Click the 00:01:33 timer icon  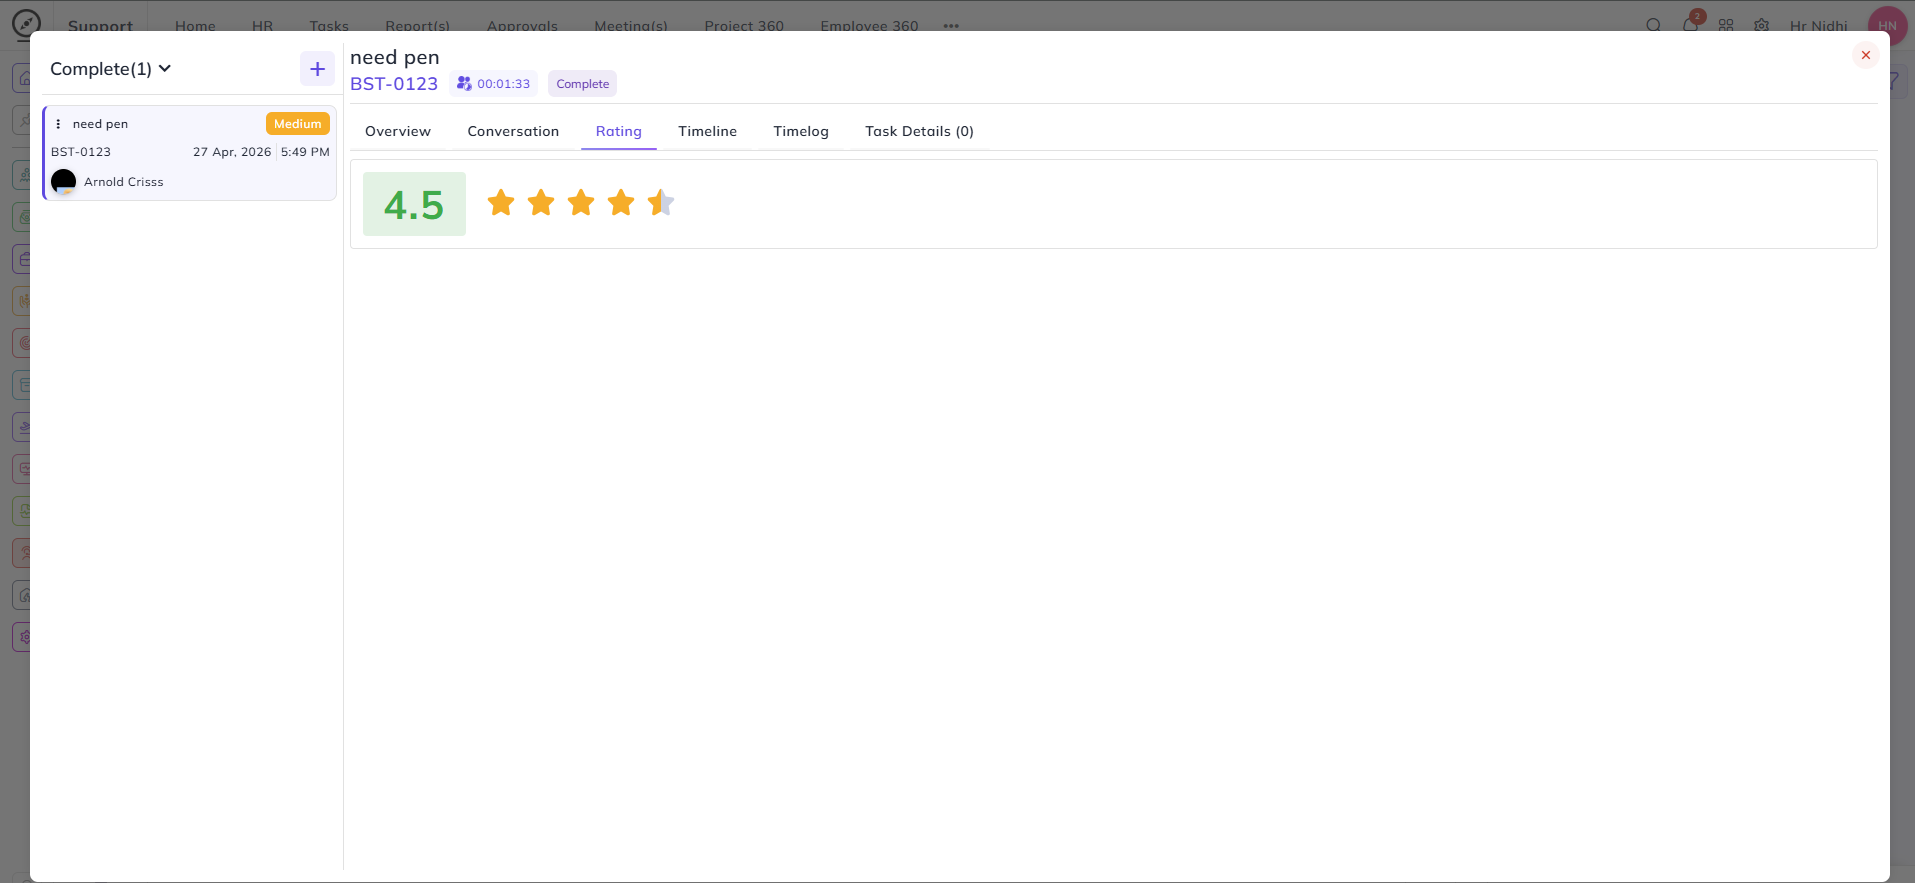464,84
